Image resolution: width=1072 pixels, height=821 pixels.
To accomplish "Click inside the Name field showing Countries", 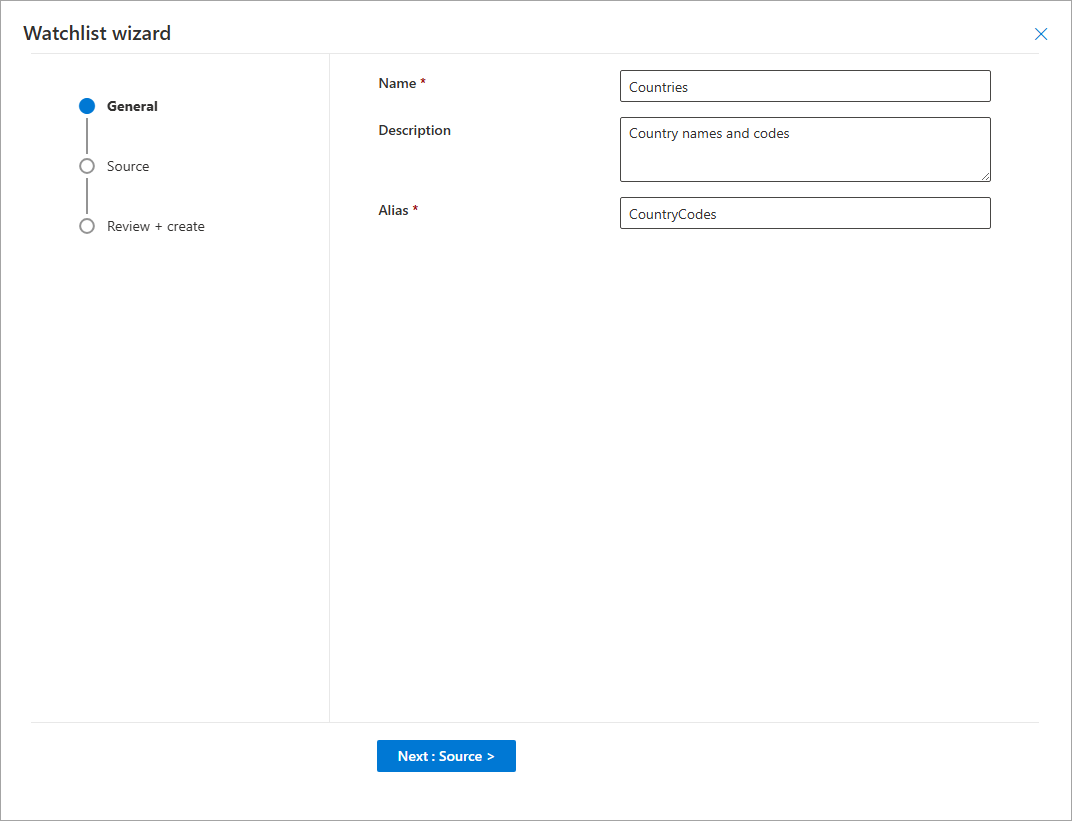I will click(x=805, y=86).
